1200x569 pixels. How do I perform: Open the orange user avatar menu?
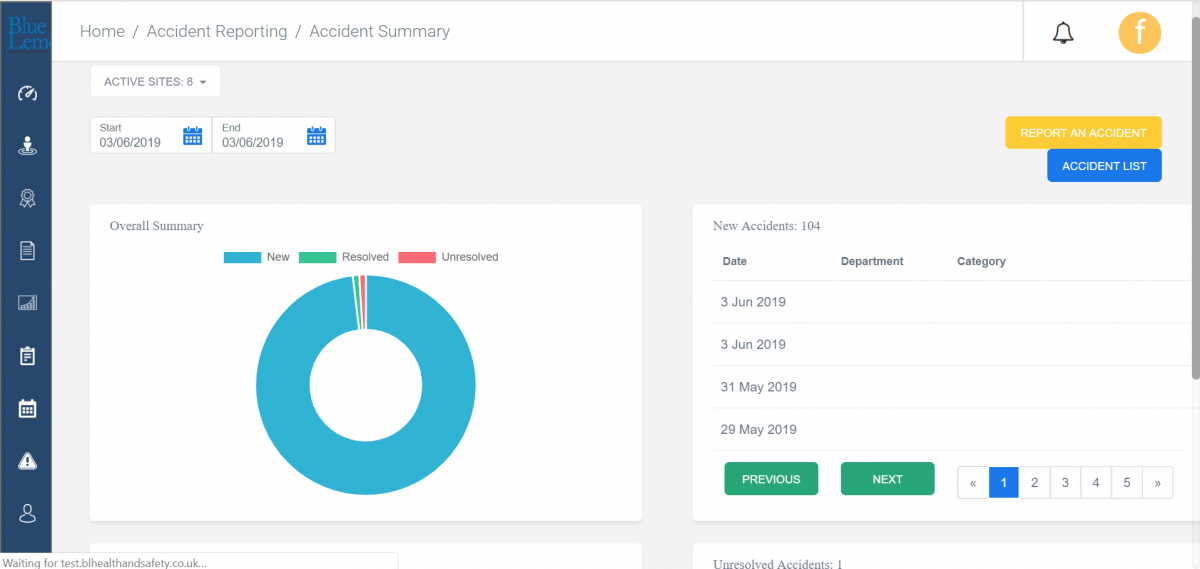(x=1139, y=32)
